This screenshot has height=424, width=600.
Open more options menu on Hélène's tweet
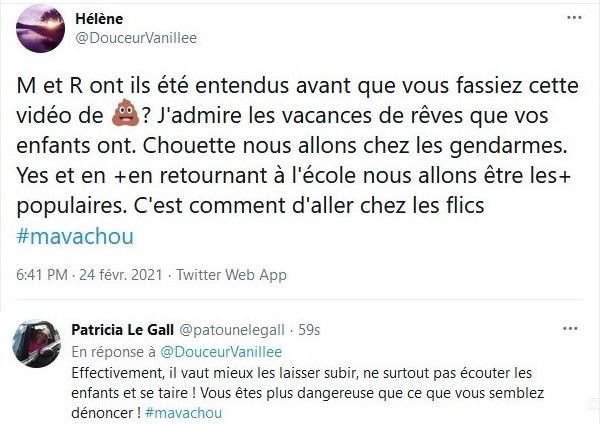point(572,20)
